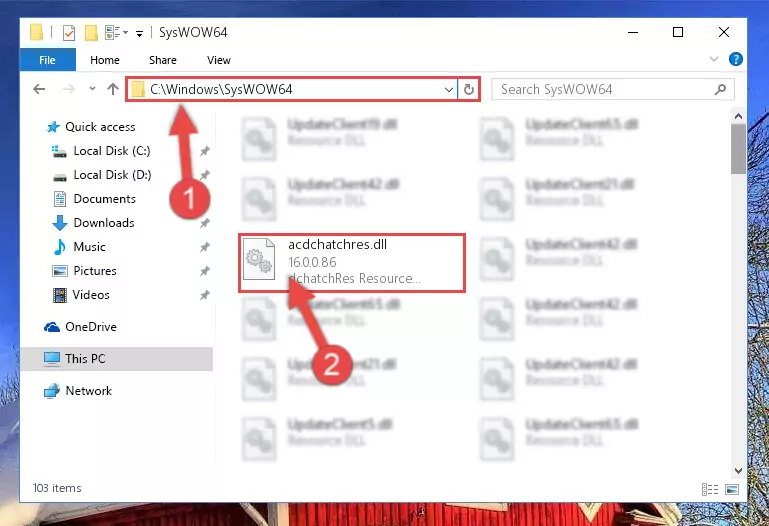Open Videos in the sidebar
Image resolution: width=769 pixels, height=526 pixels.
click(91, 295)
